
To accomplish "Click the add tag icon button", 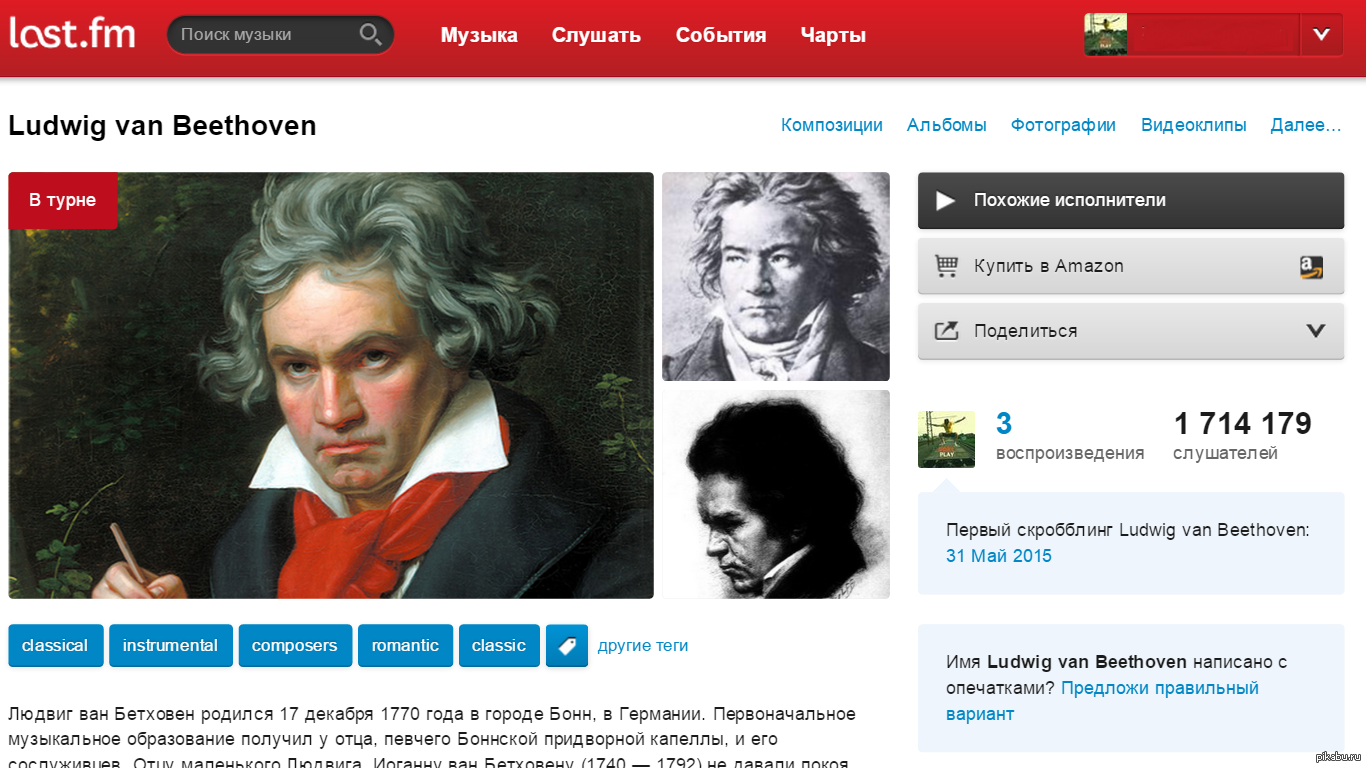I will (567, 646).
